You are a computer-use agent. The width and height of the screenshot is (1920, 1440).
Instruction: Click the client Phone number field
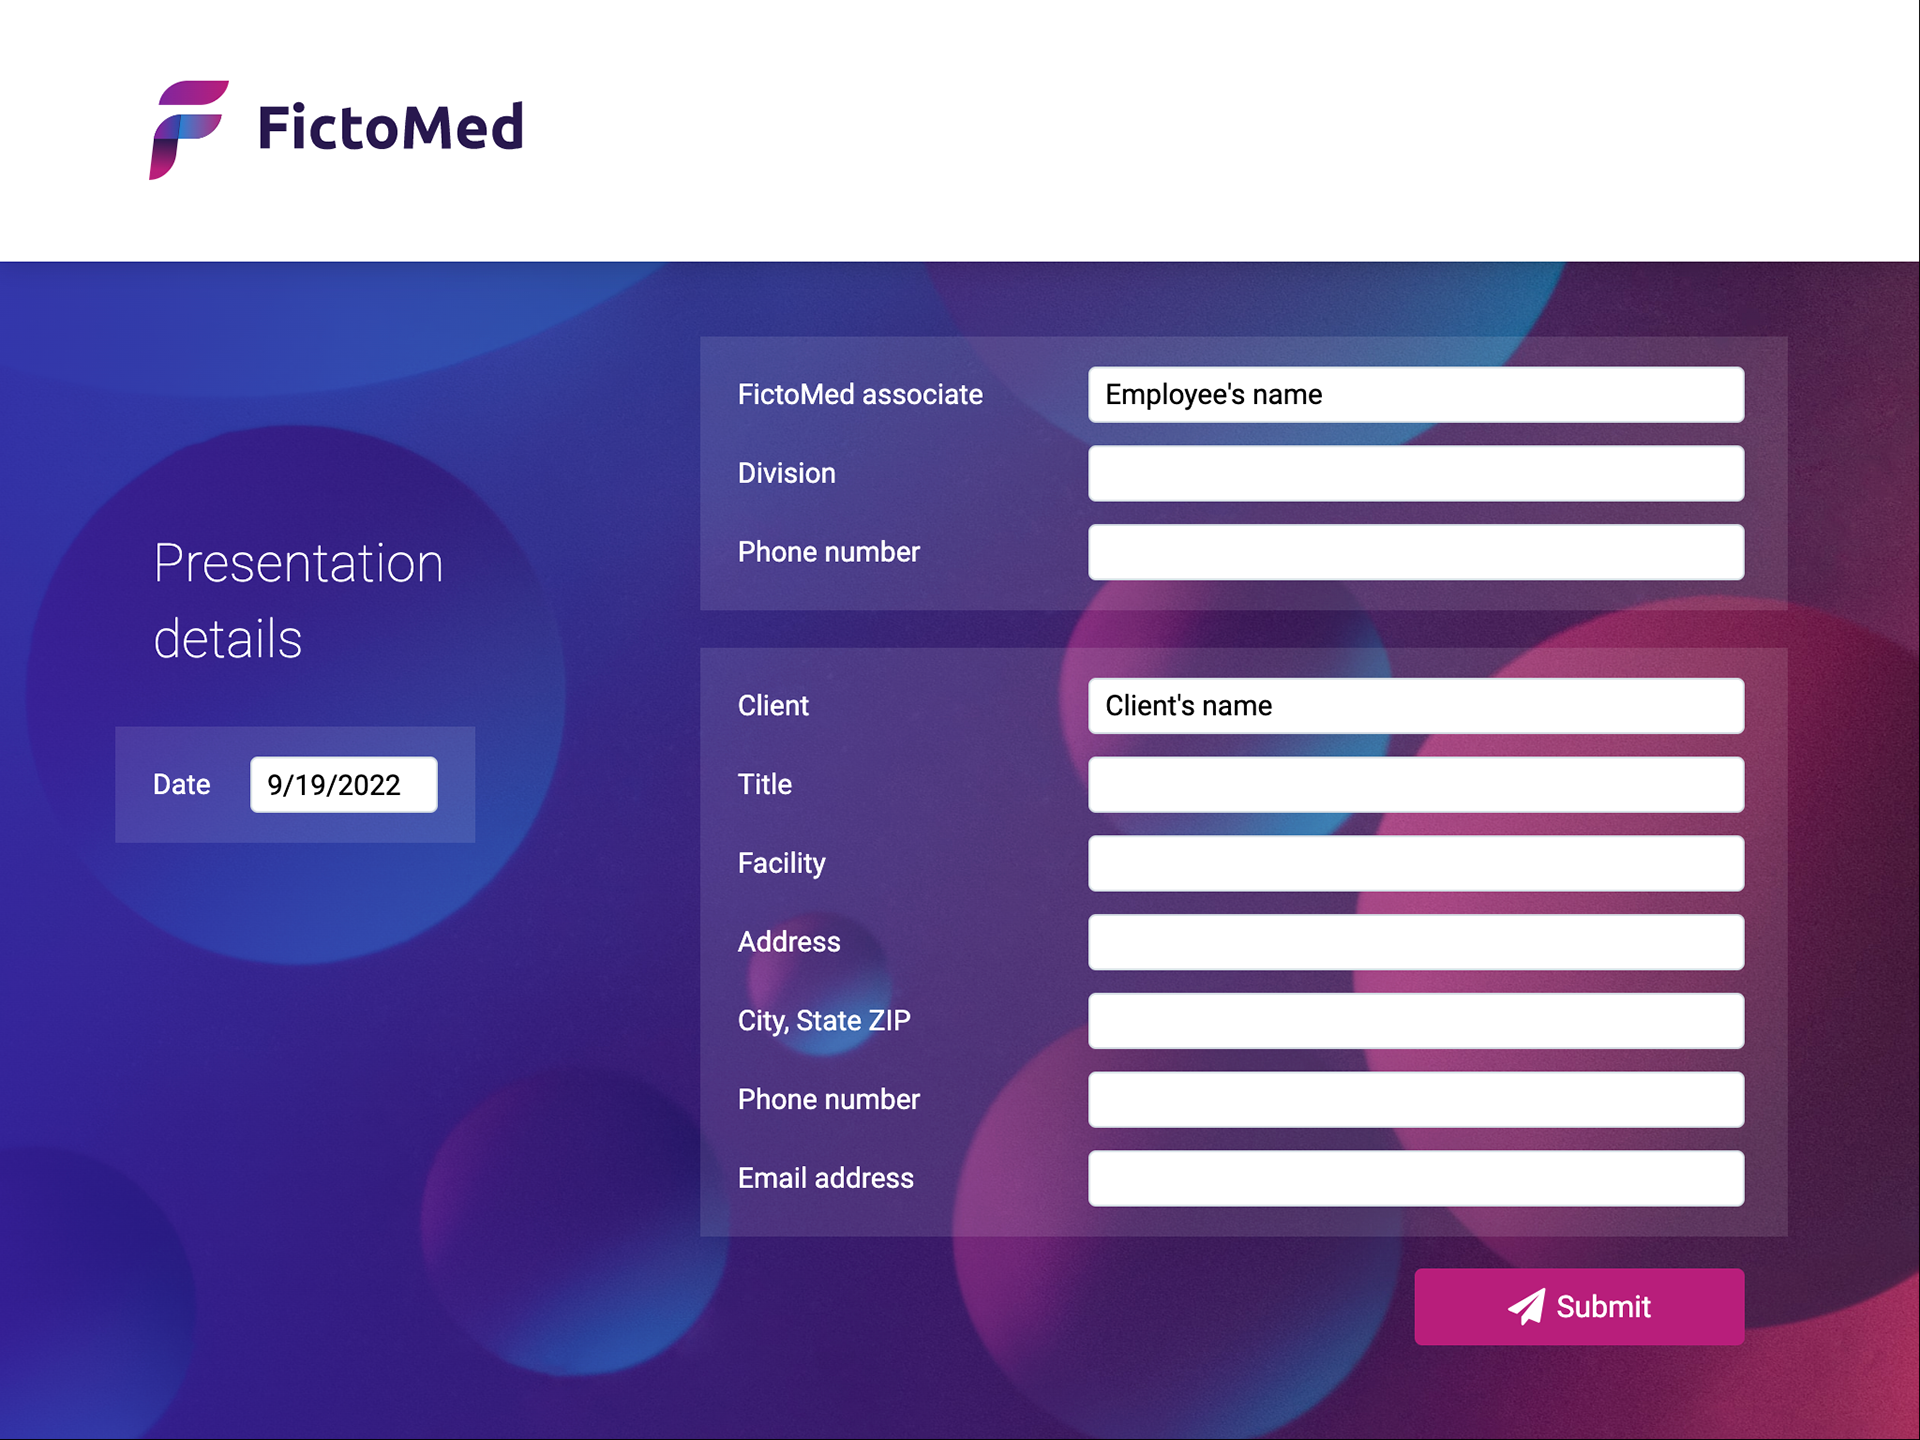1416,1099
